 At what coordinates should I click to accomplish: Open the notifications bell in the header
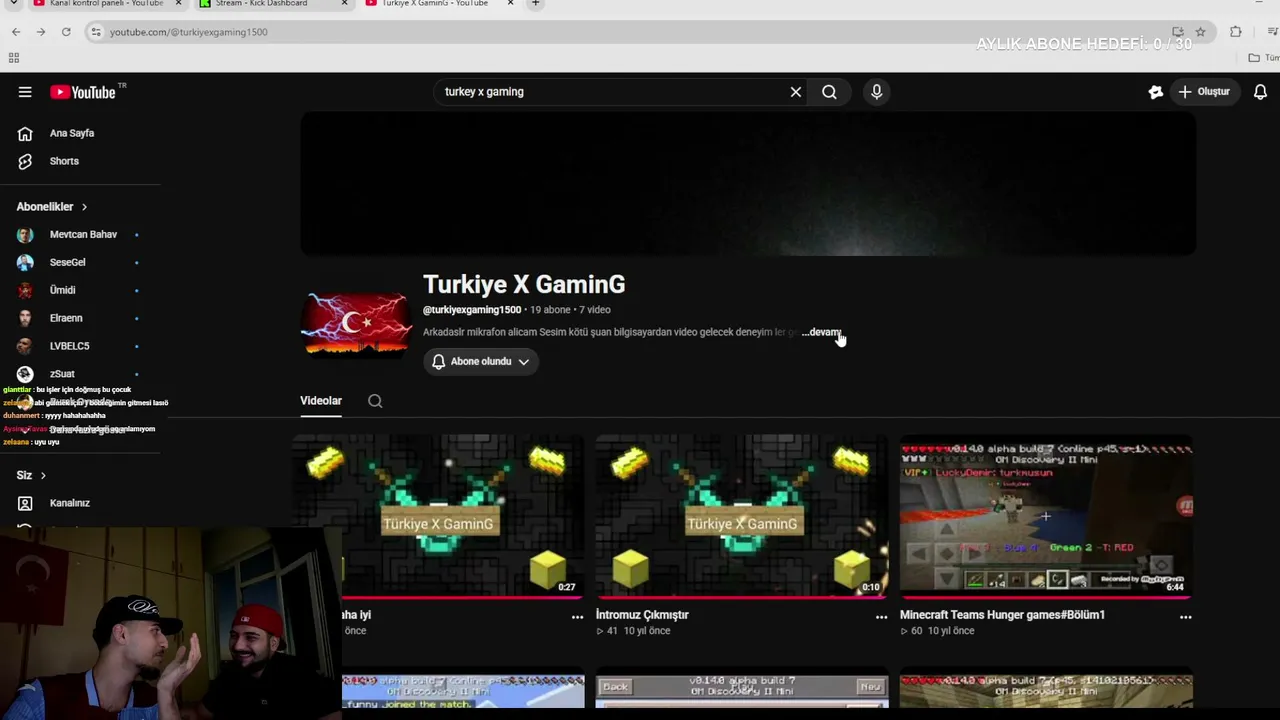coord(1260,92)
